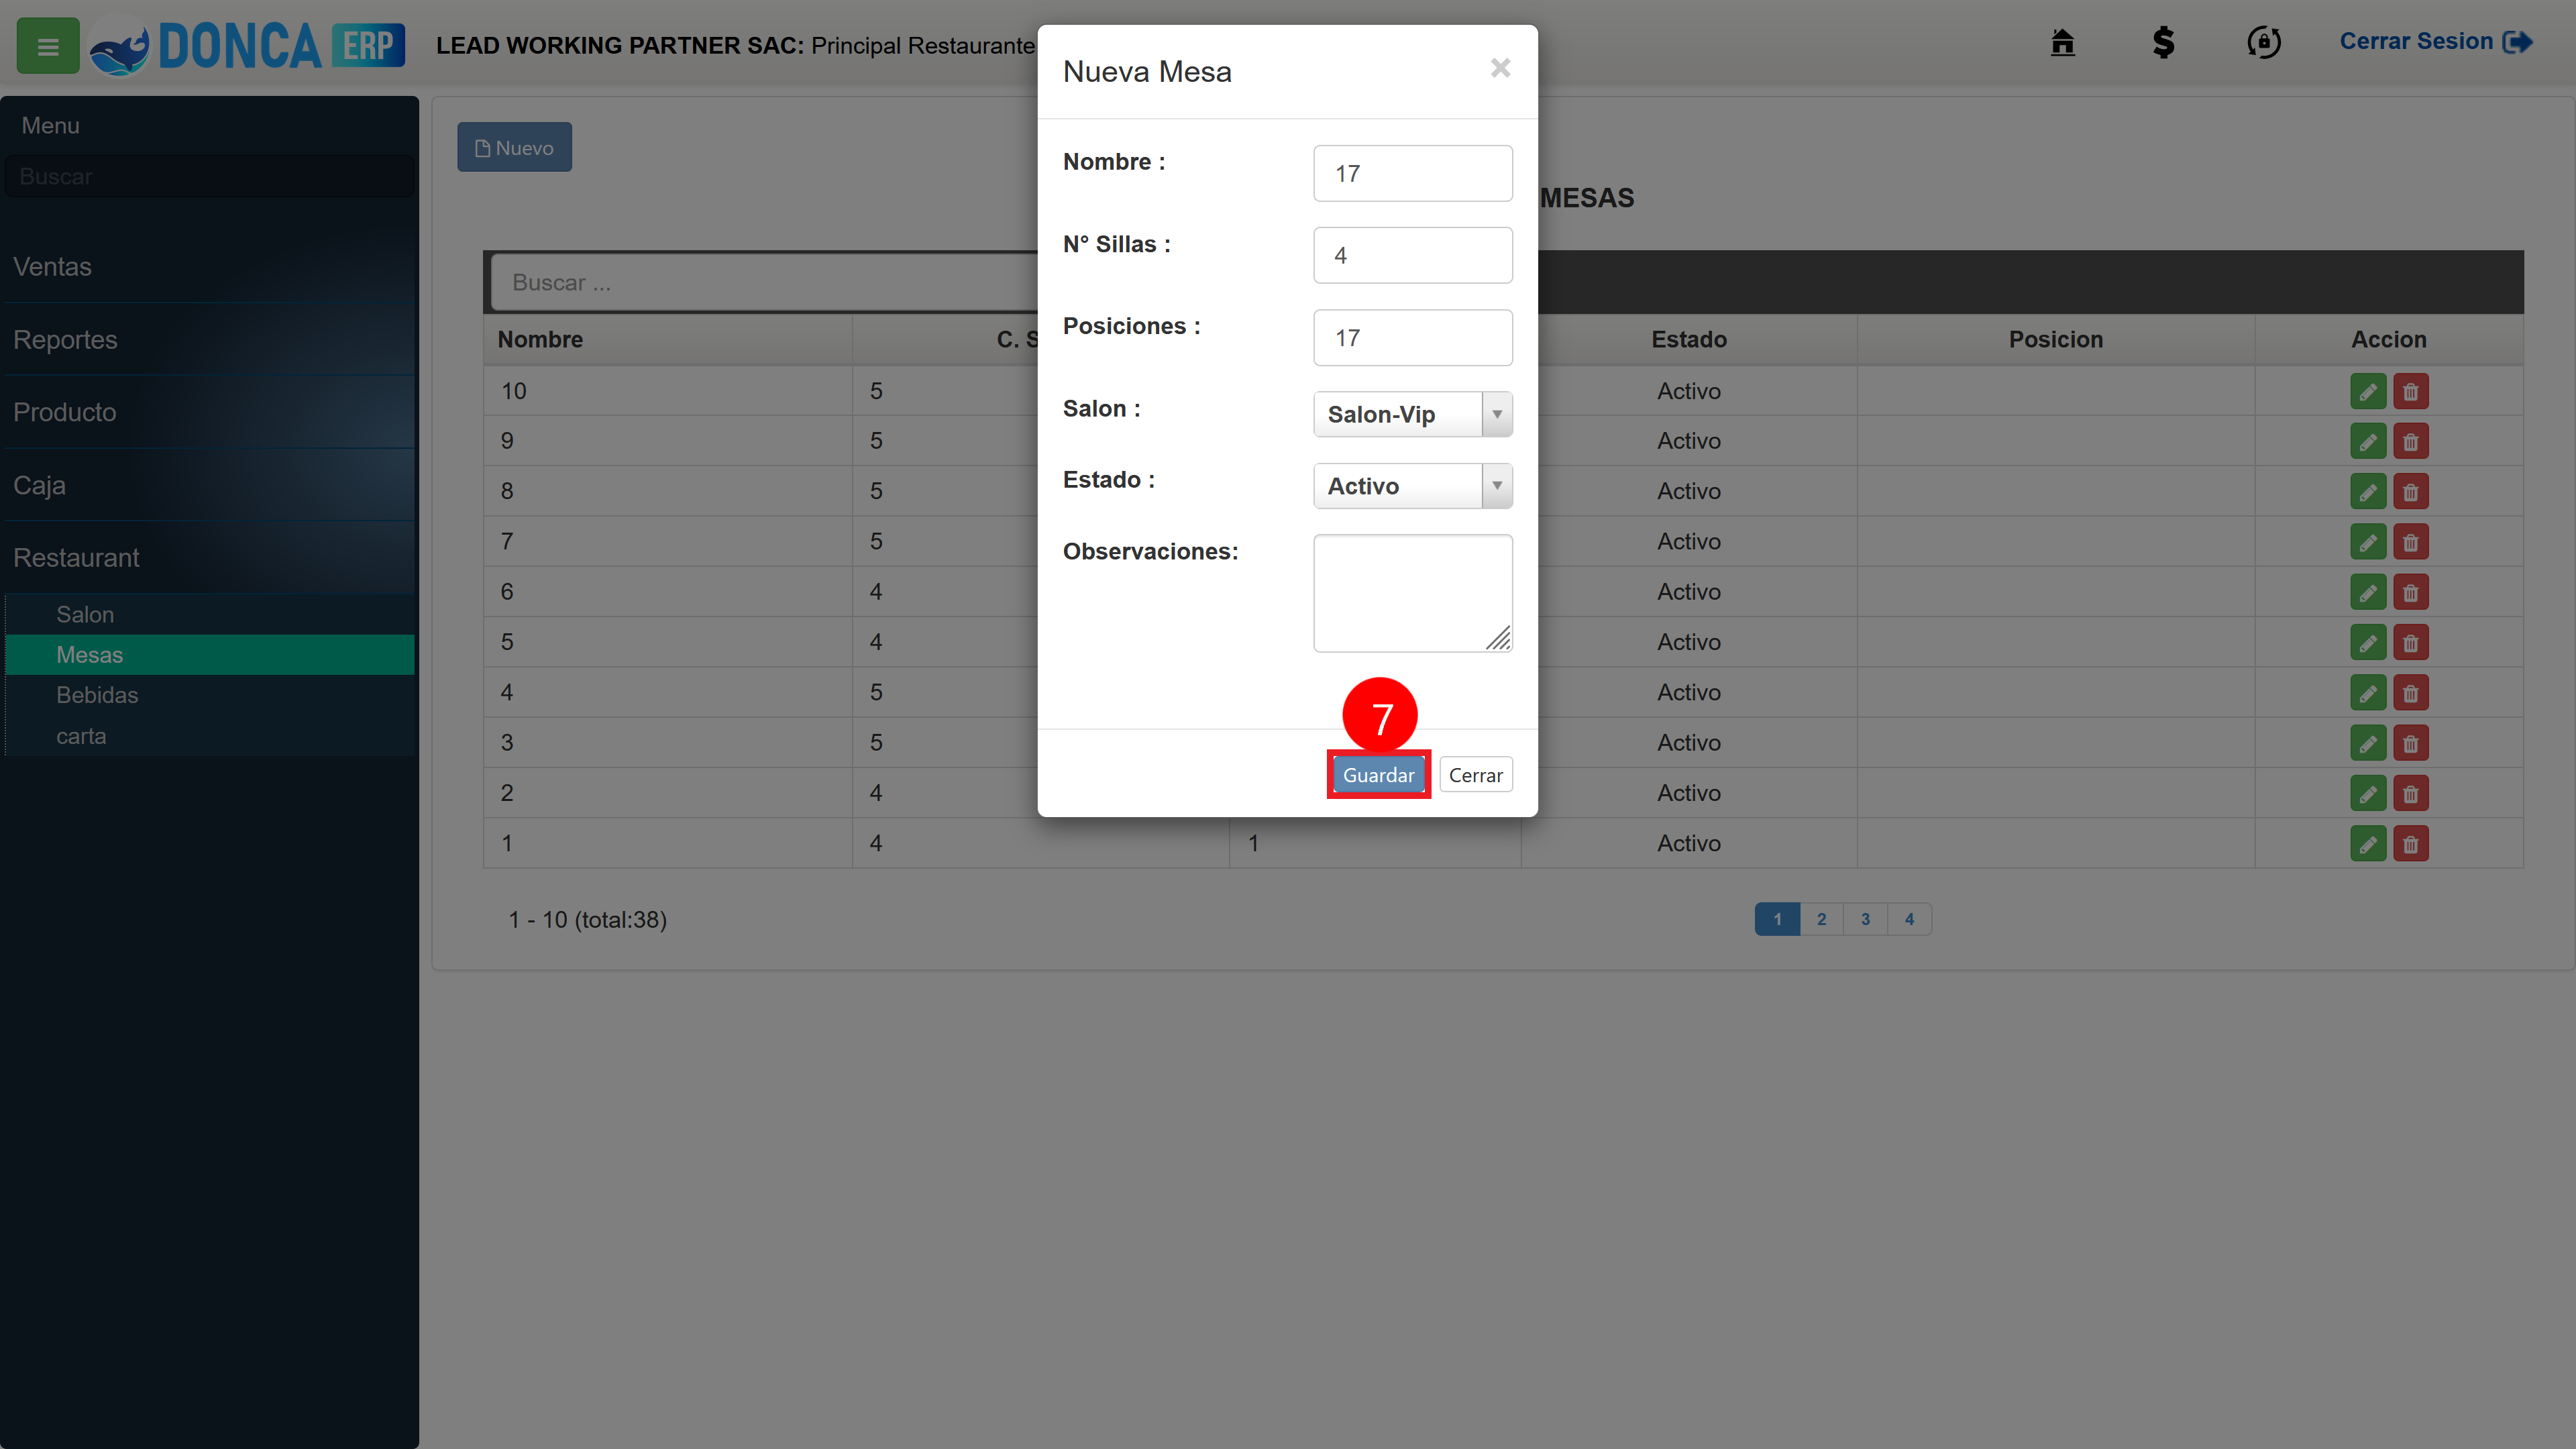Go to pagination page 2
Viewport: 2576px width, 1449px height.
(x=1821, y=919)
